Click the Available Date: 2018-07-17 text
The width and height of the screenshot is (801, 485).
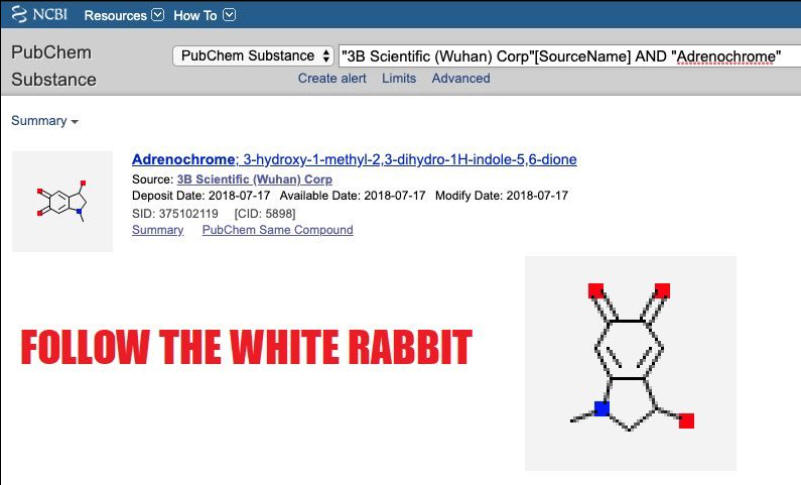[352, 196]
